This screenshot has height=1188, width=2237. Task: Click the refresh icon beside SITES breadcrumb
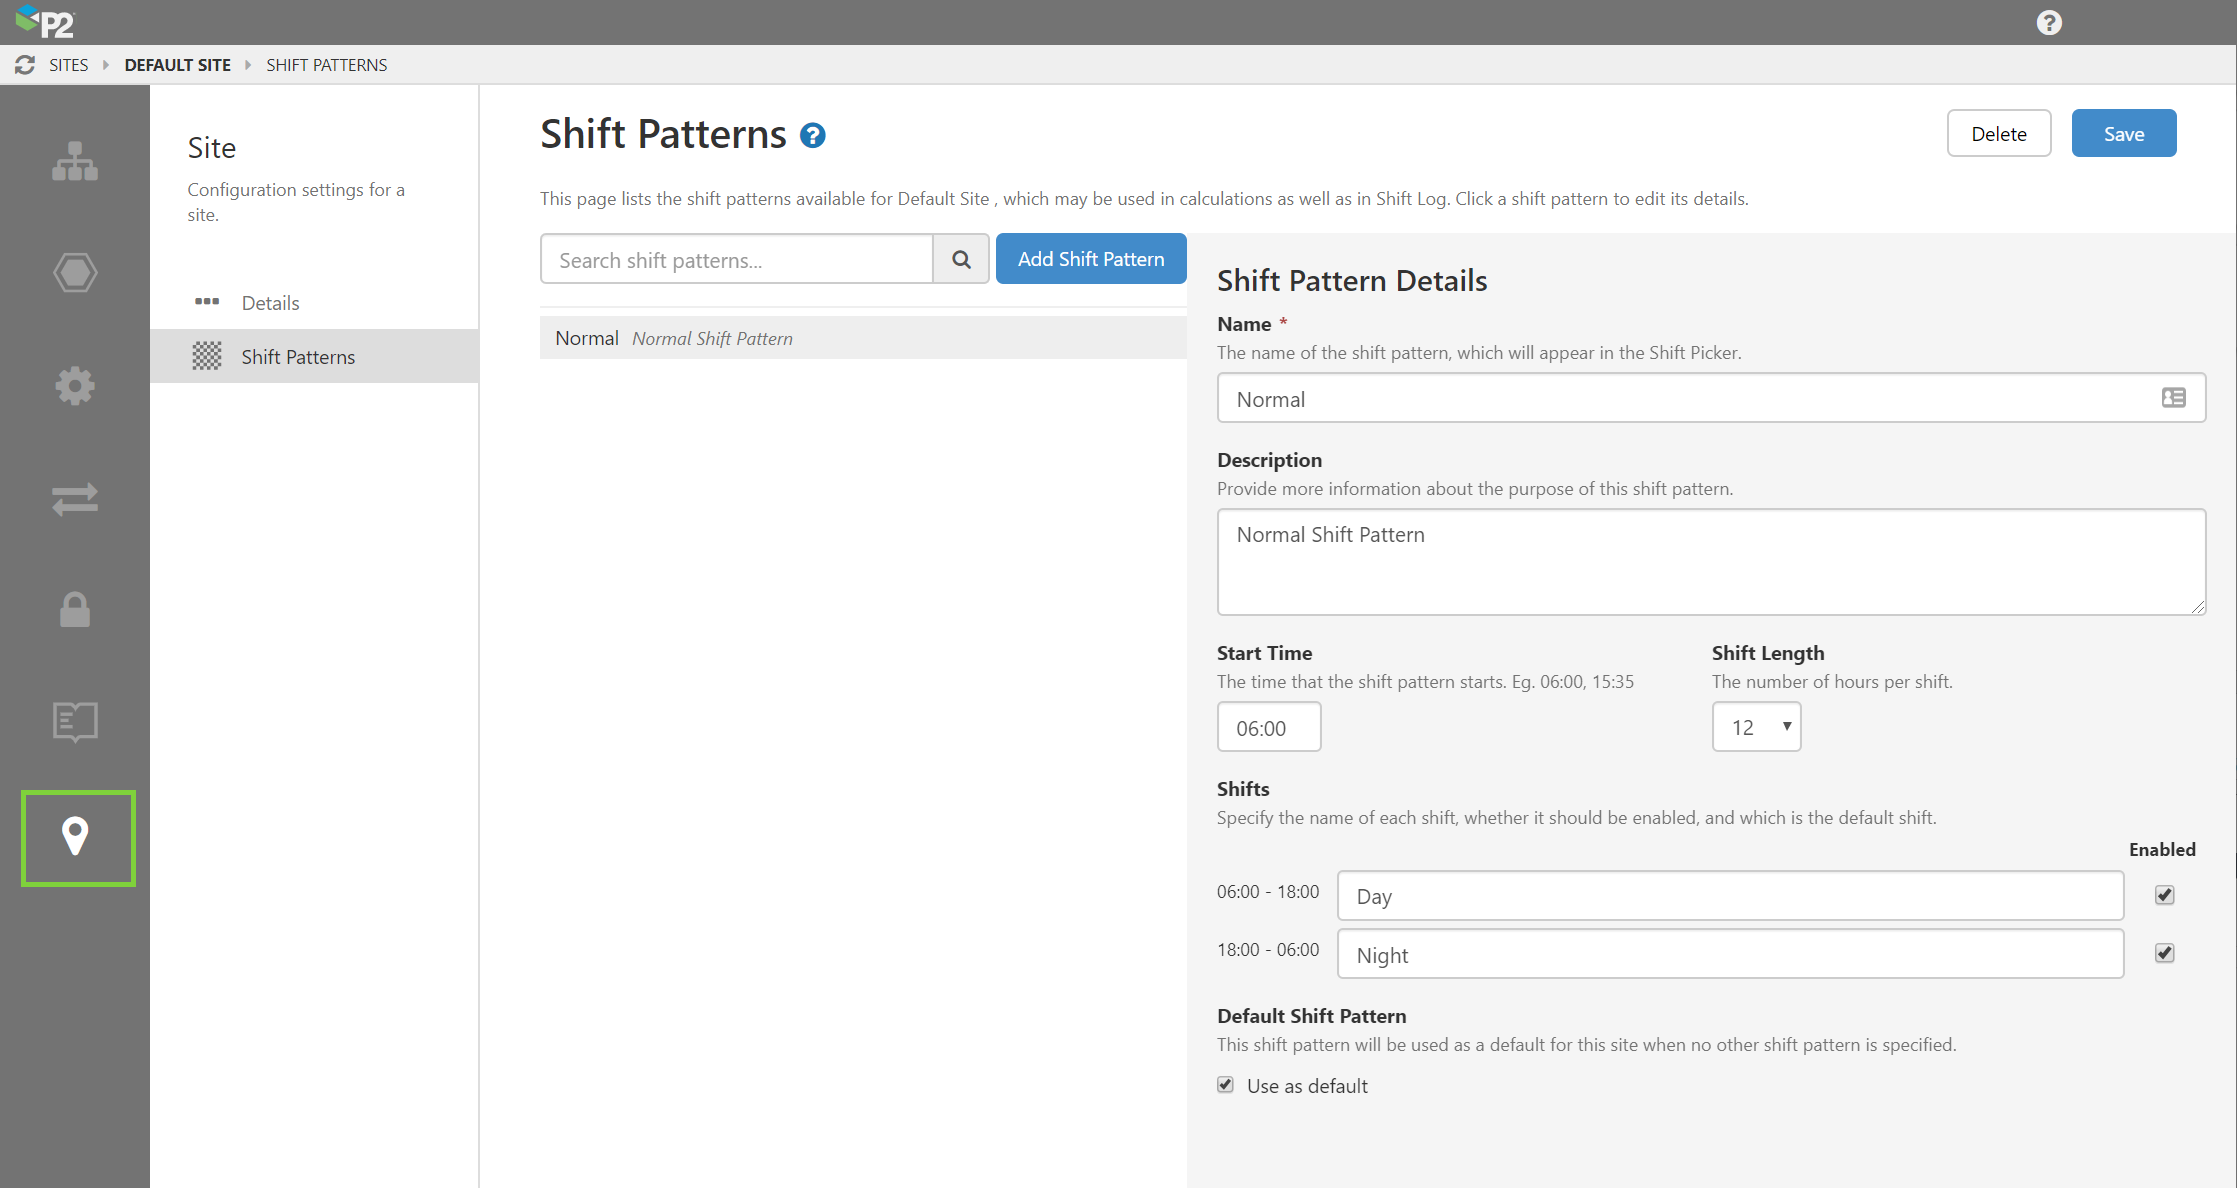click(x=25, y=65)
